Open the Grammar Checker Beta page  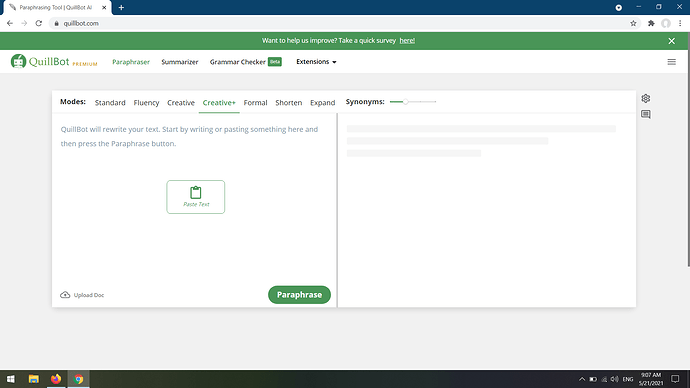click(246, 62)
